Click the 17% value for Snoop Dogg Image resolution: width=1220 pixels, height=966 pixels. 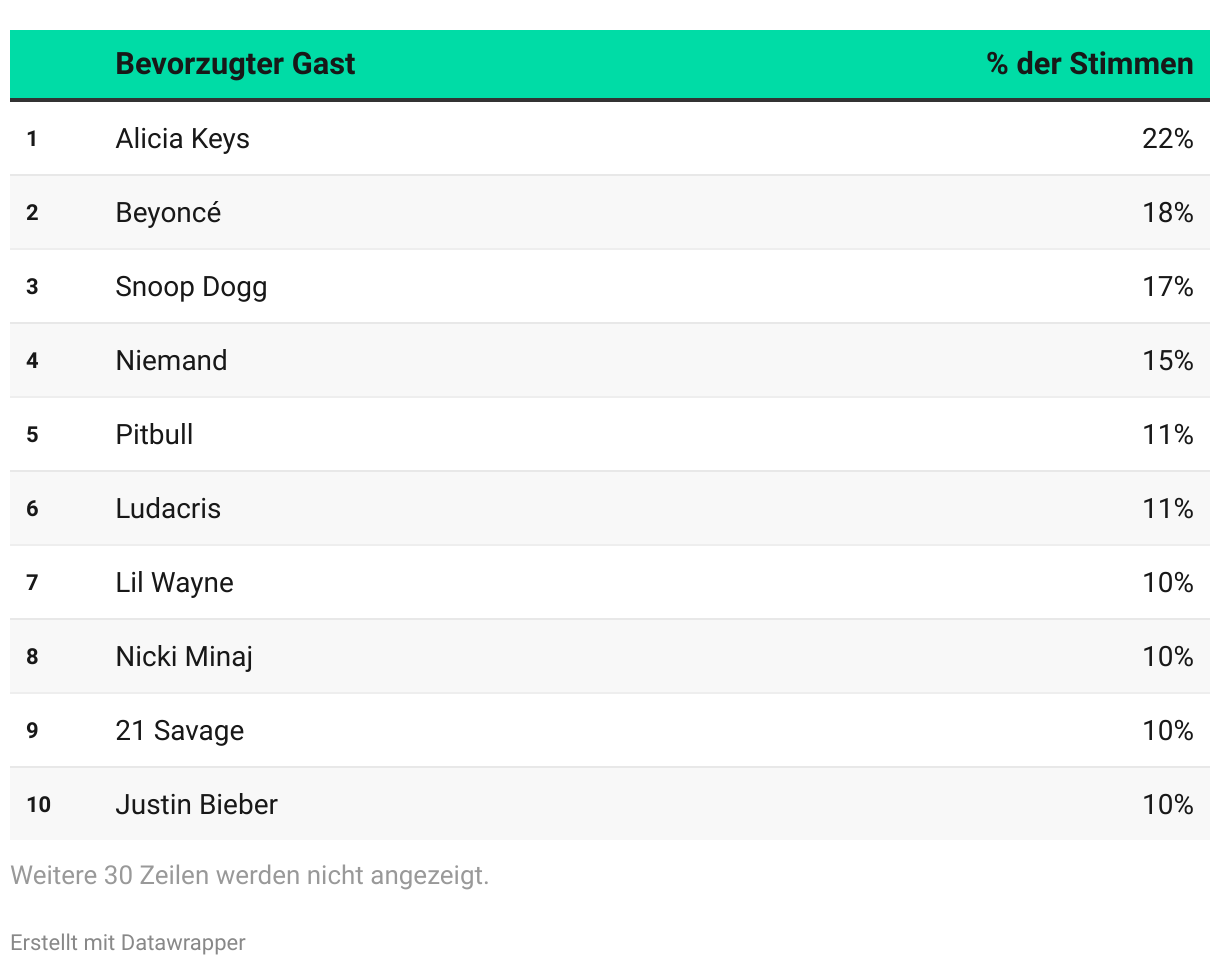[x=1167, y=287]
